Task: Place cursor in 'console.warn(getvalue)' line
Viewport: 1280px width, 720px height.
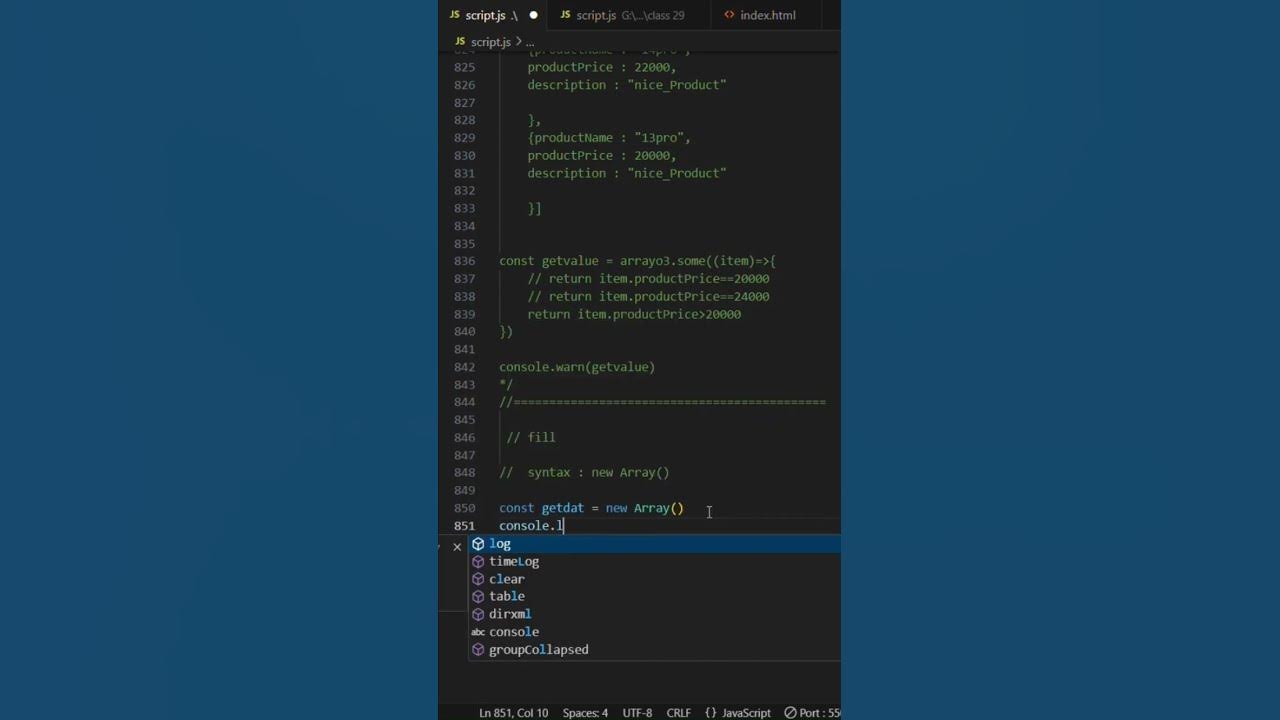Action: point(577,367)
